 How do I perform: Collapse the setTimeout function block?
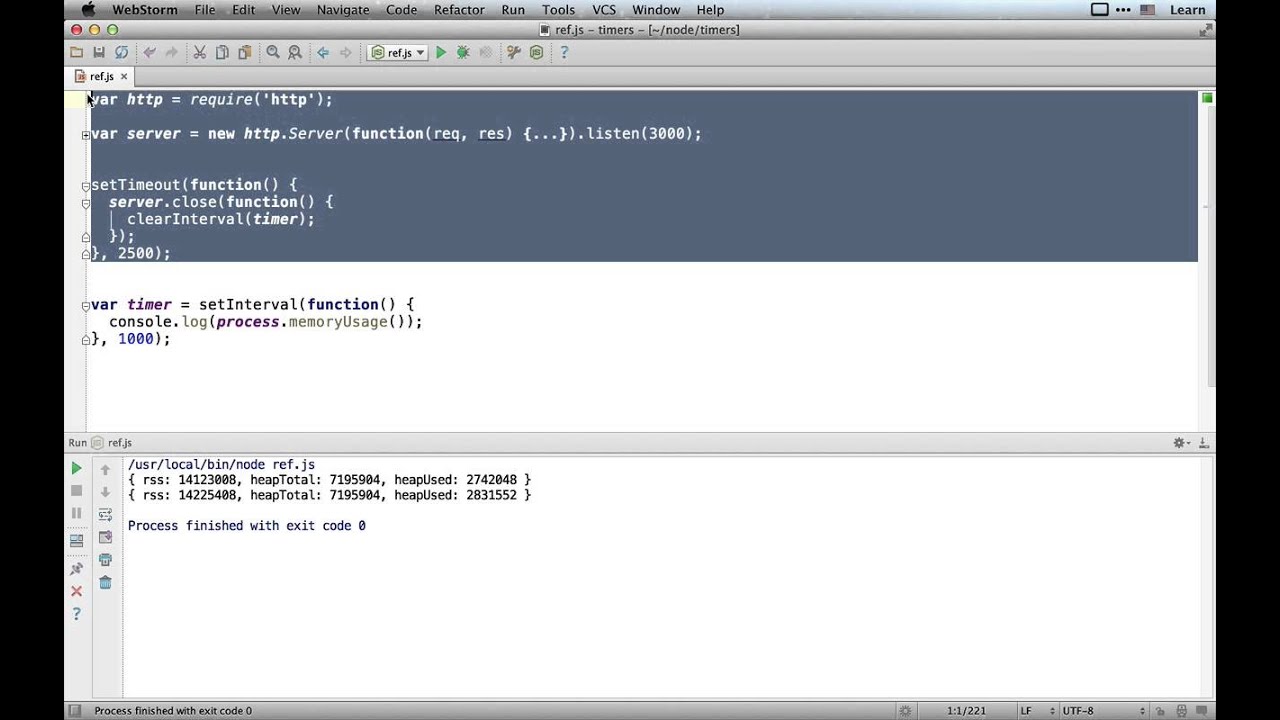tap(85, 186)
